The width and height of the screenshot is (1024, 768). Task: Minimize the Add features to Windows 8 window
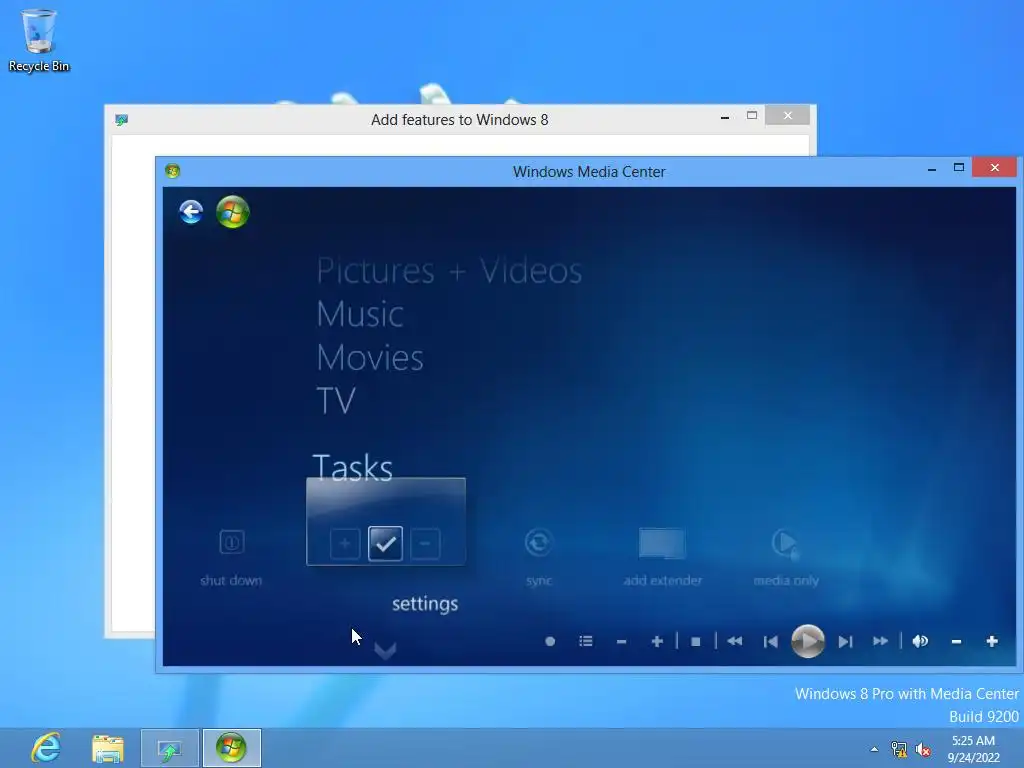(724, 117)
